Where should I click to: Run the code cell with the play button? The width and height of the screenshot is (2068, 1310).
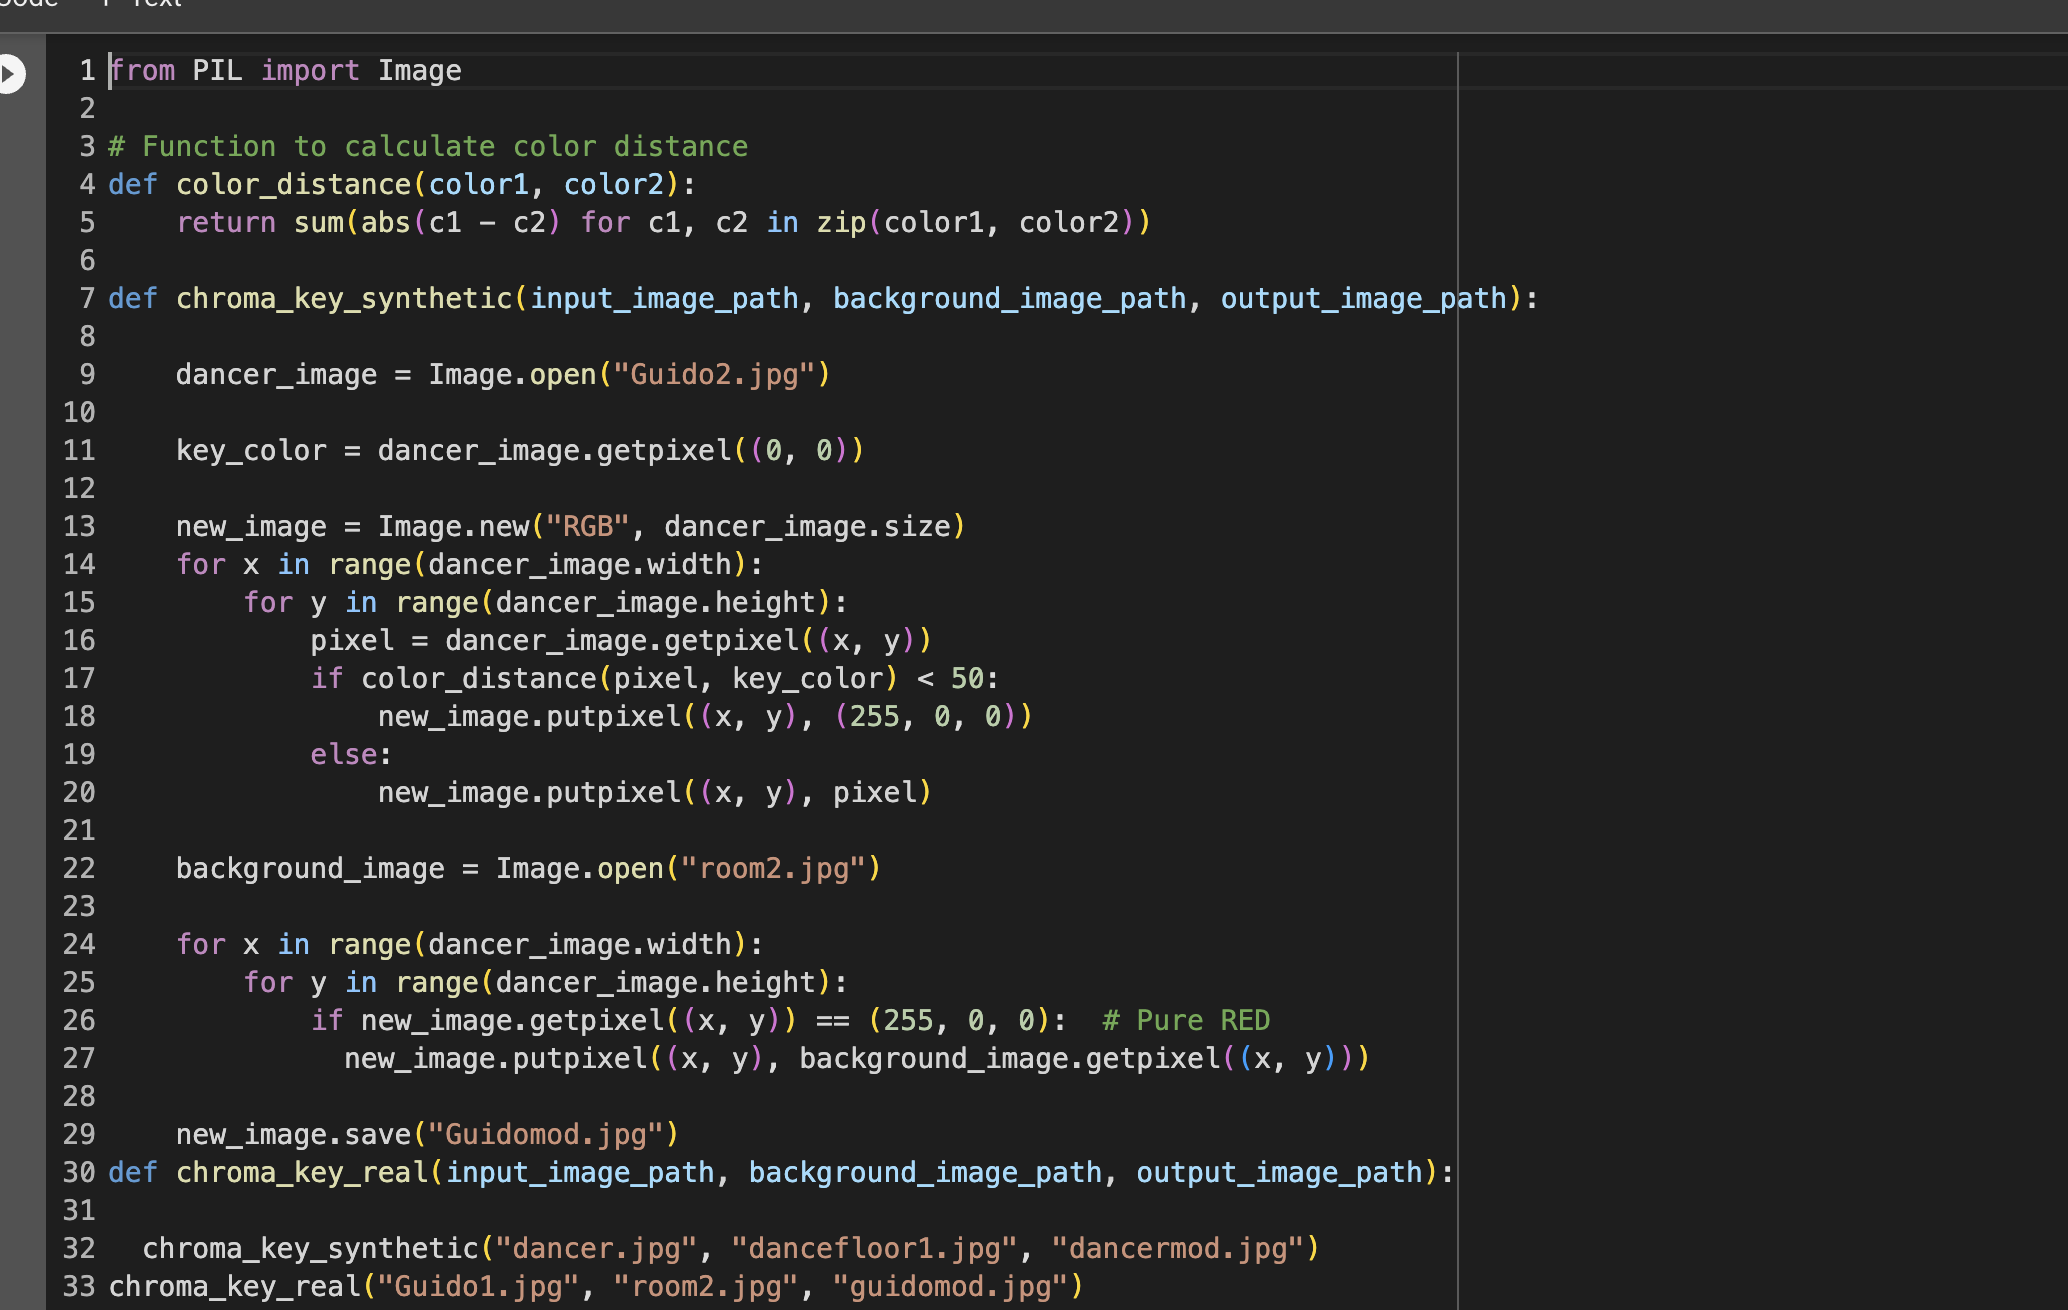coord(10,73)
